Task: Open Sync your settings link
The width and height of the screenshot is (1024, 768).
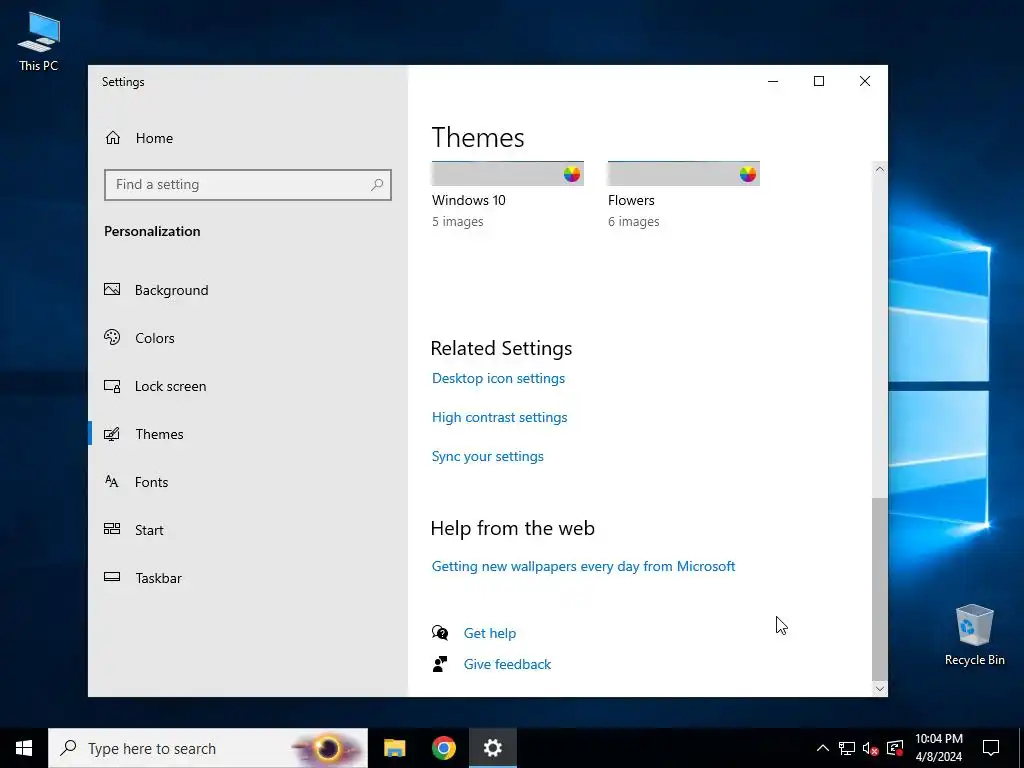Action: tap(488, 456)
